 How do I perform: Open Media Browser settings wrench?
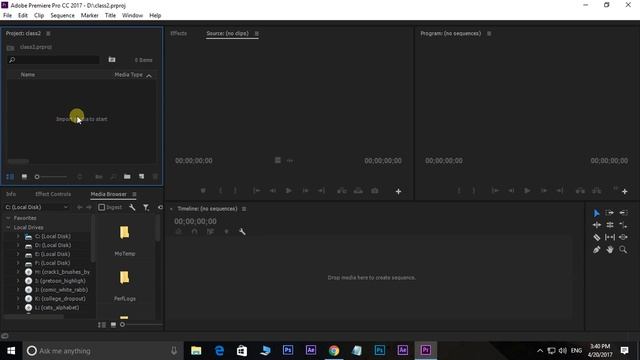132,207
